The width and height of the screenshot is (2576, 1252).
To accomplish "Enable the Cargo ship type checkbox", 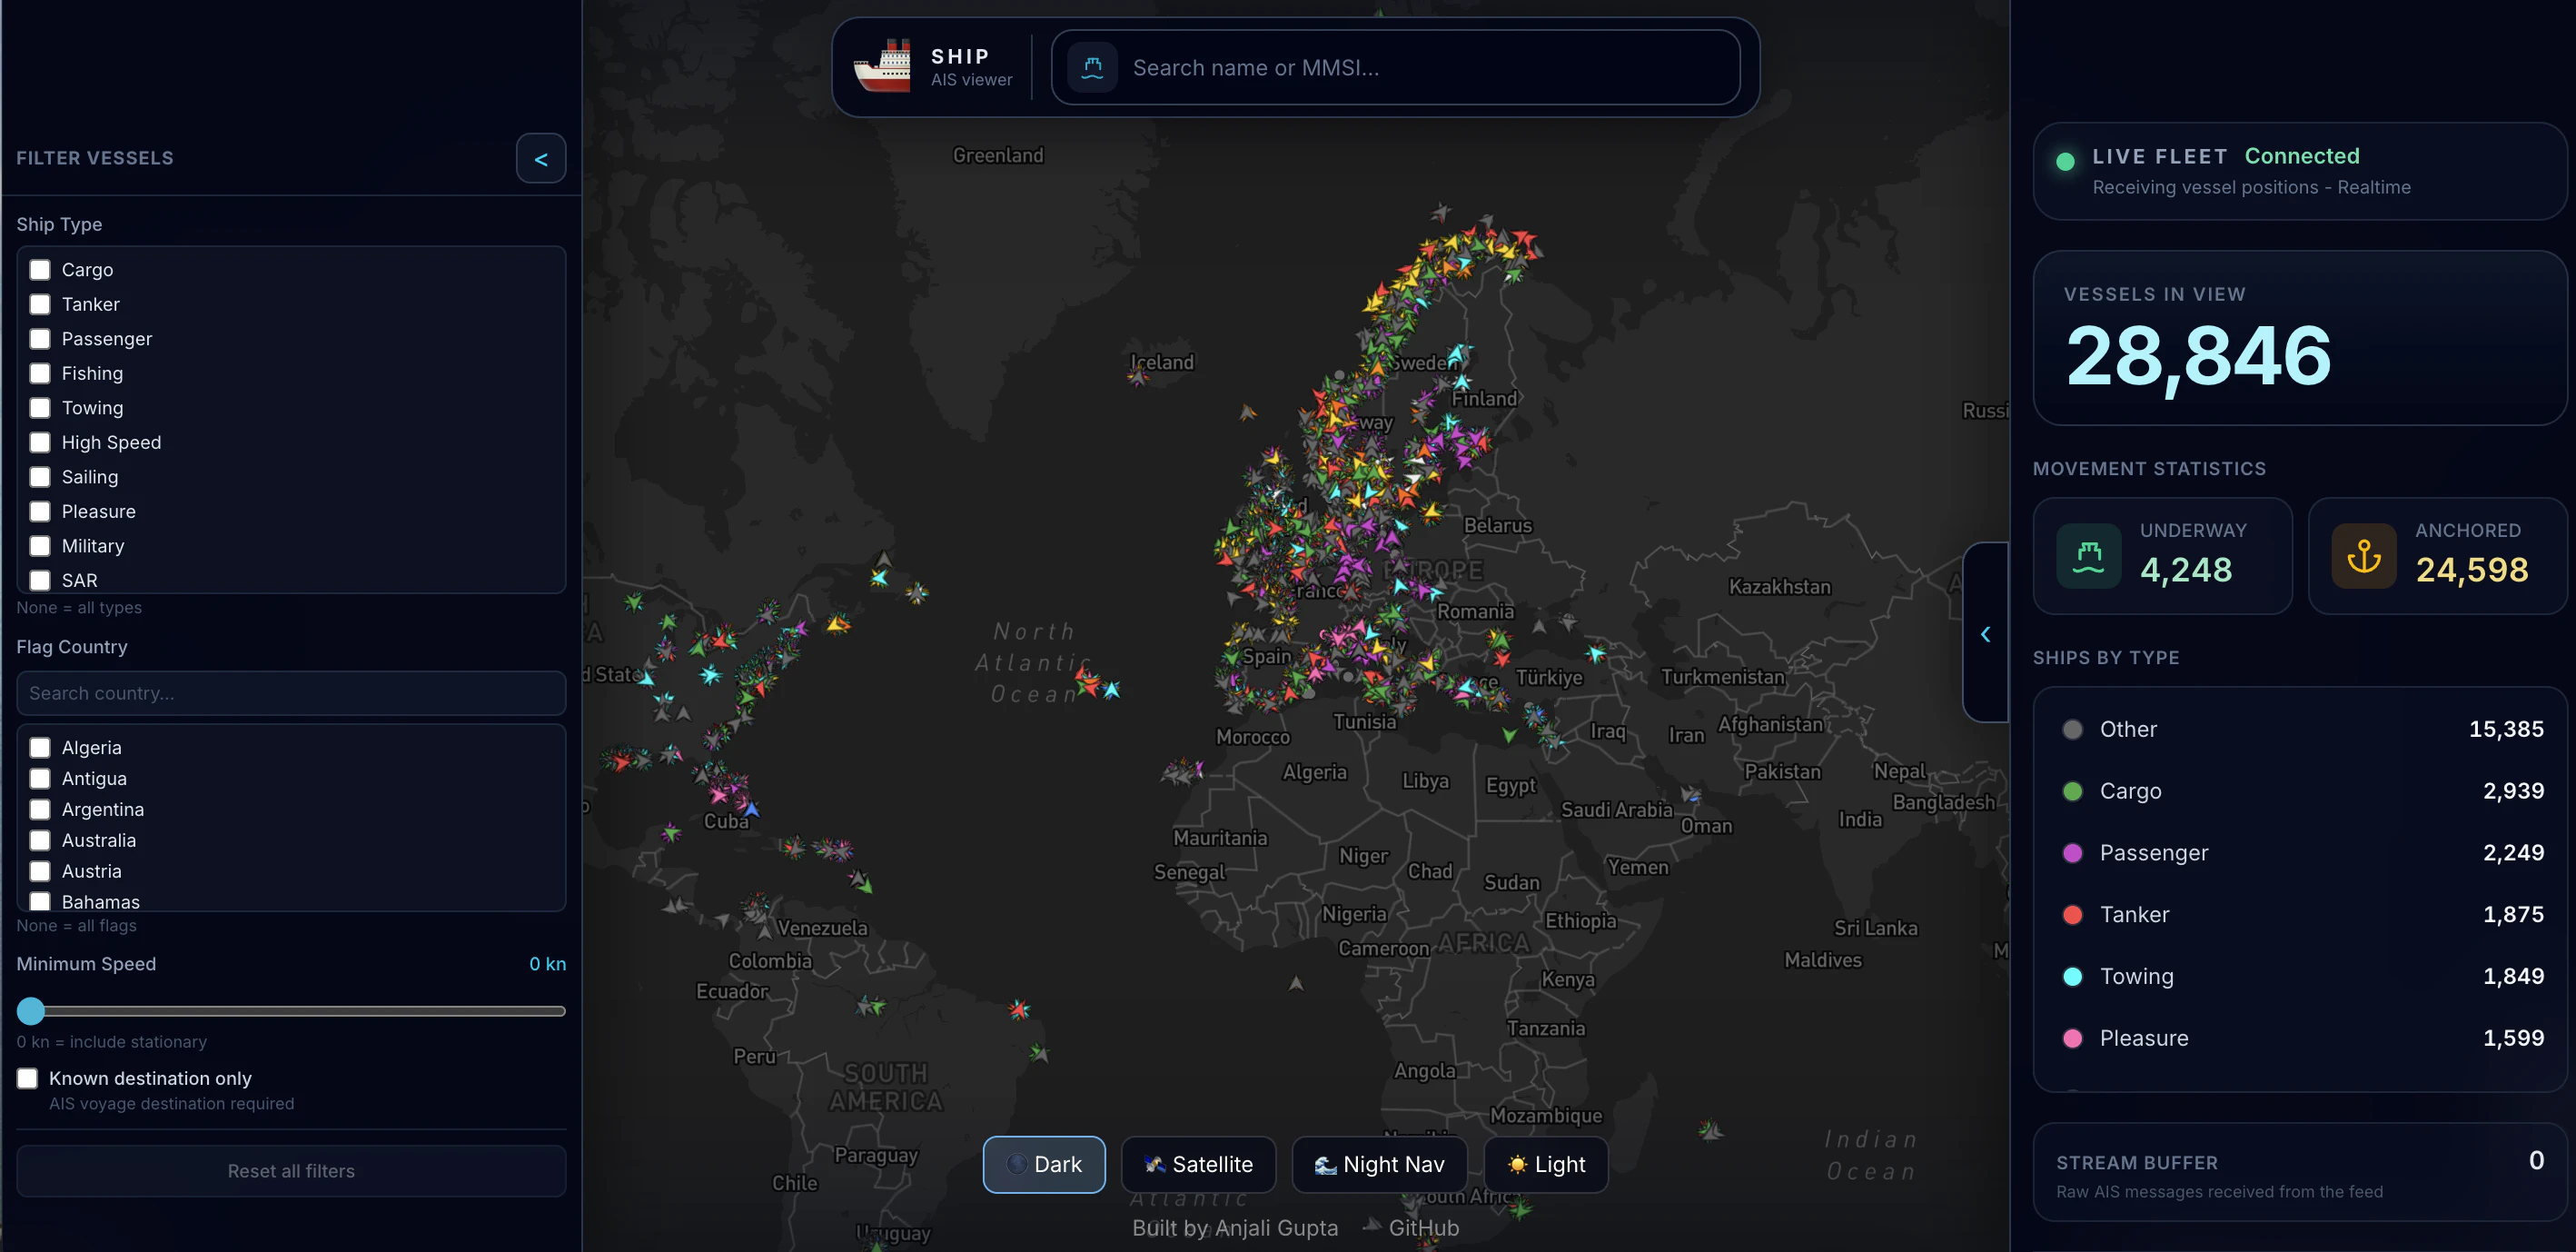I will [x=40, y=270].
